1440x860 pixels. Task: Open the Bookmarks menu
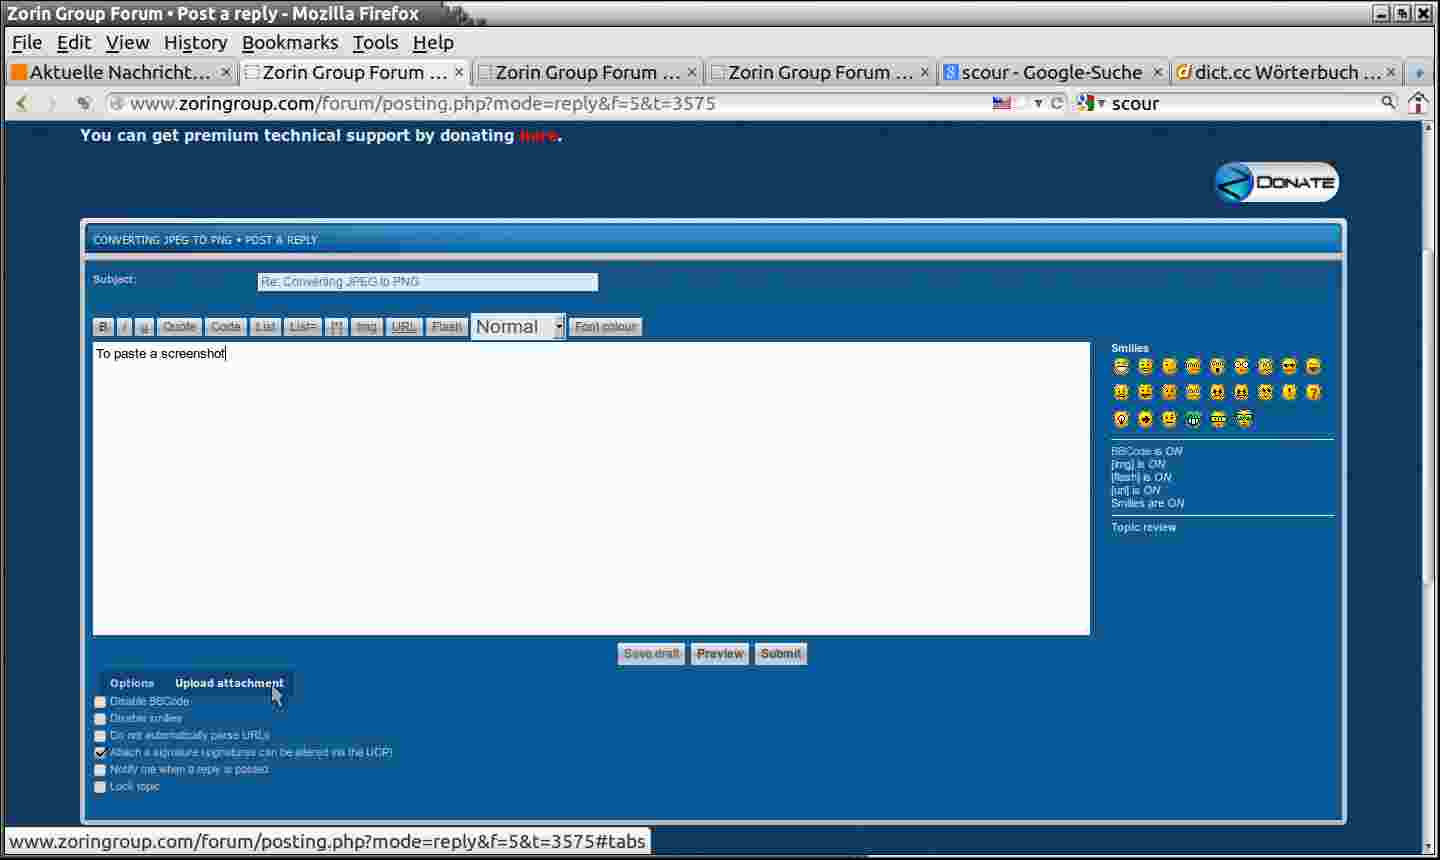290,42
